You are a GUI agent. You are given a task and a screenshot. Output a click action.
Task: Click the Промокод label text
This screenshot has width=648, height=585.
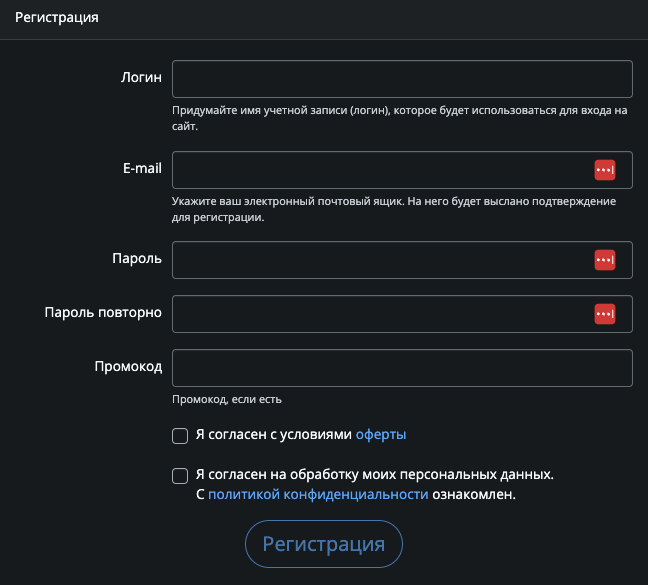(128, 367)
